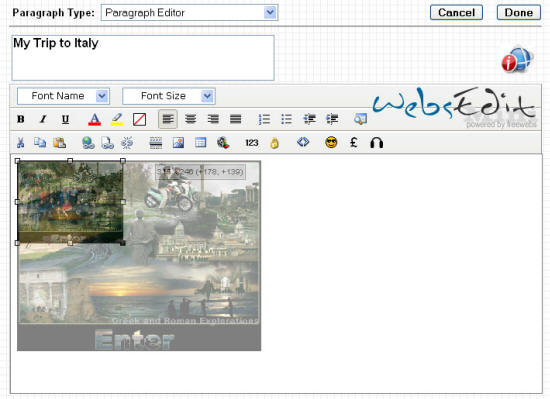Insert a table

coord(201,143)
